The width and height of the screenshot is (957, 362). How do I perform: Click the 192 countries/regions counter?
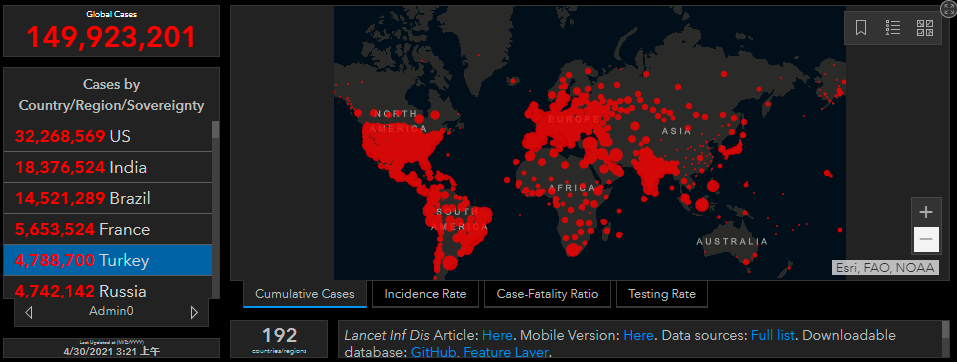click(279, 339)
